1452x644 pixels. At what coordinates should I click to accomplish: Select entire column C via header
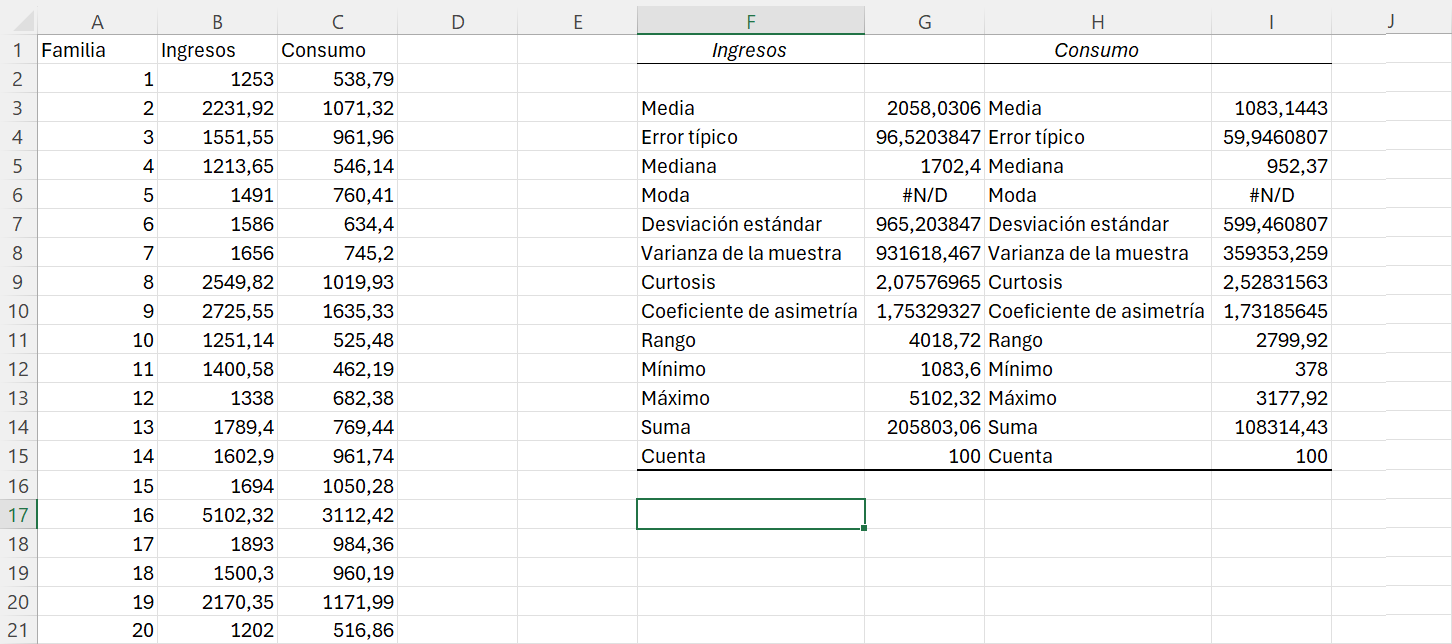(x=337, y=21)
